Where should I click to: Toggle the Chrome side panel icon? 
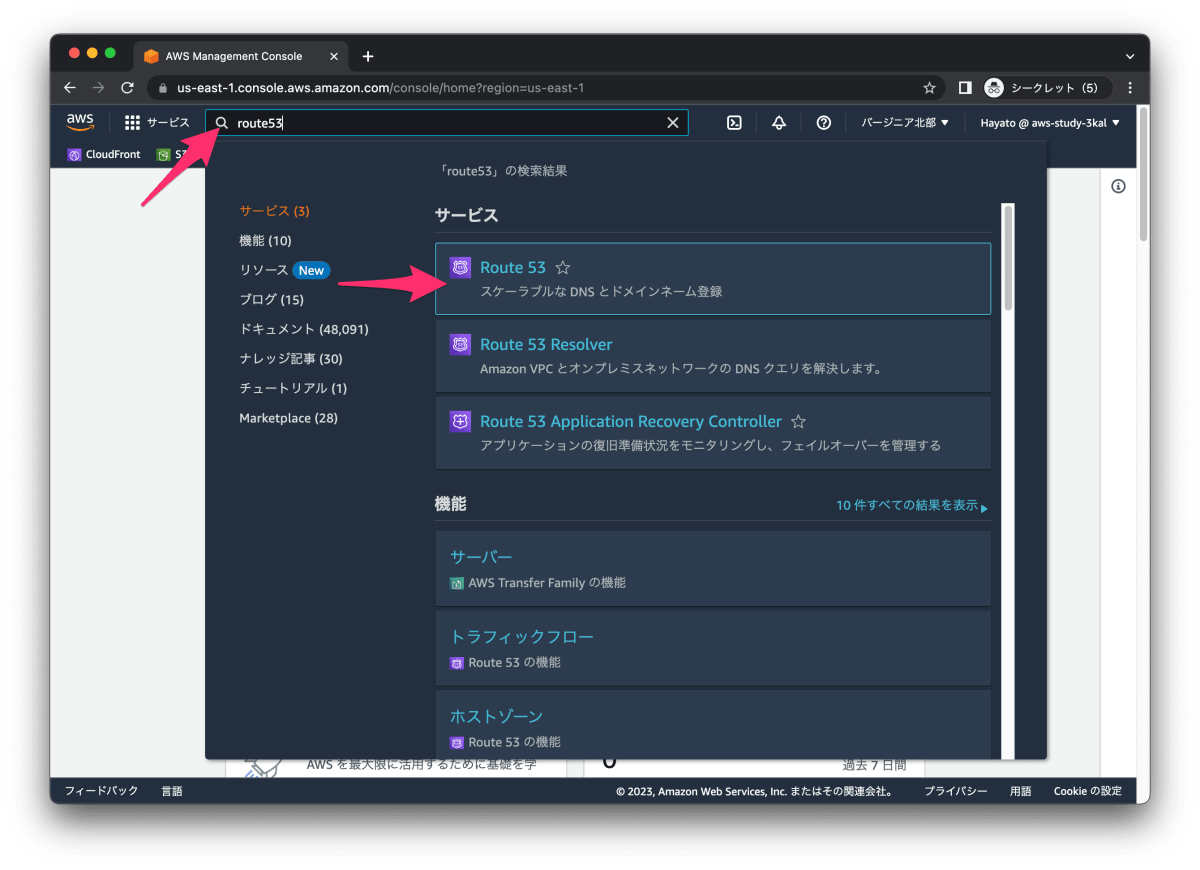coord(965,88)
